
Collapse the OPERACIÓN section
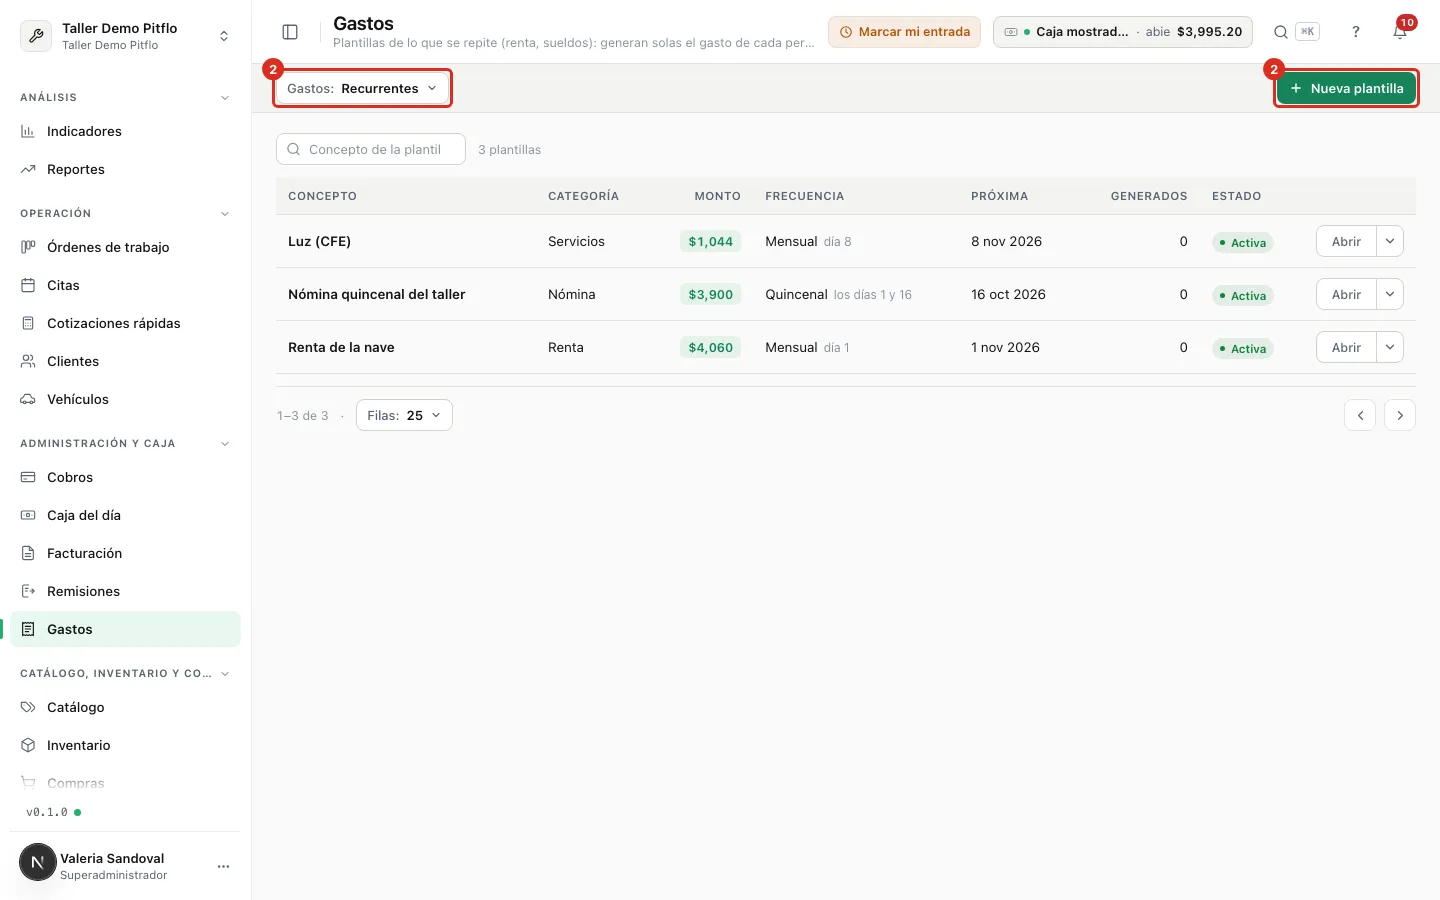pos(225,214)
